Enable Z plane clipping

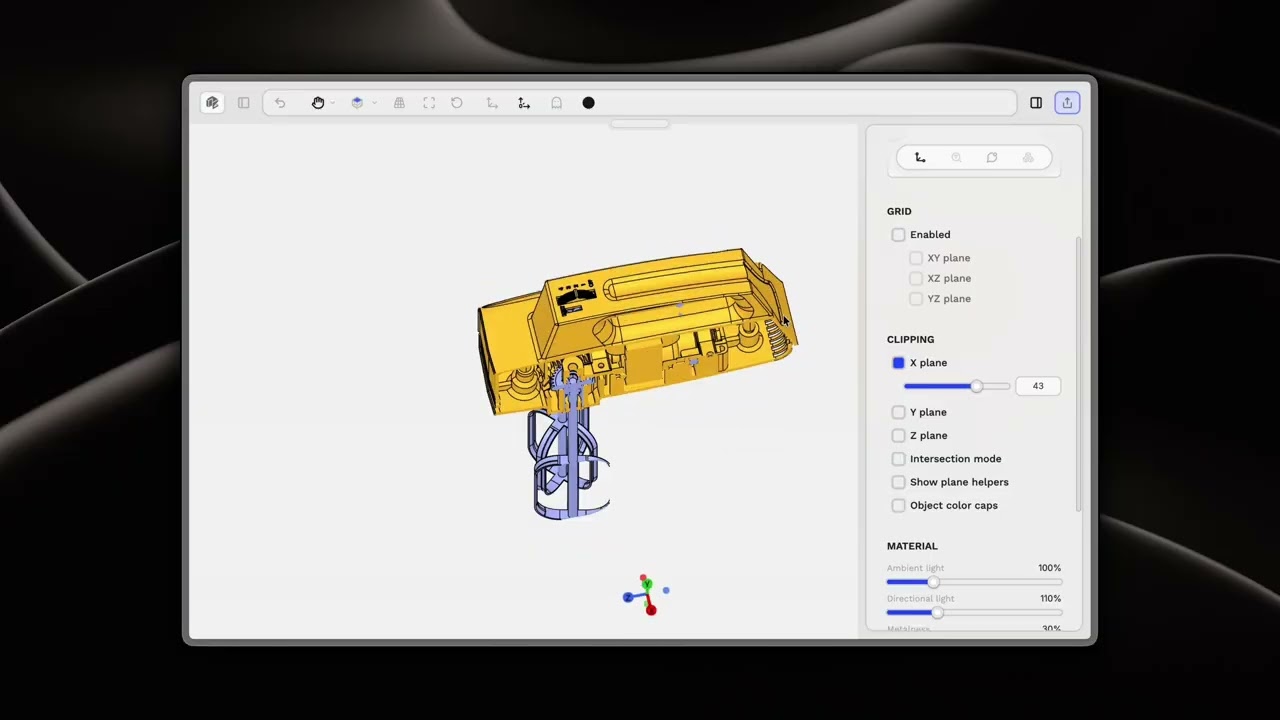click(898, 435)
